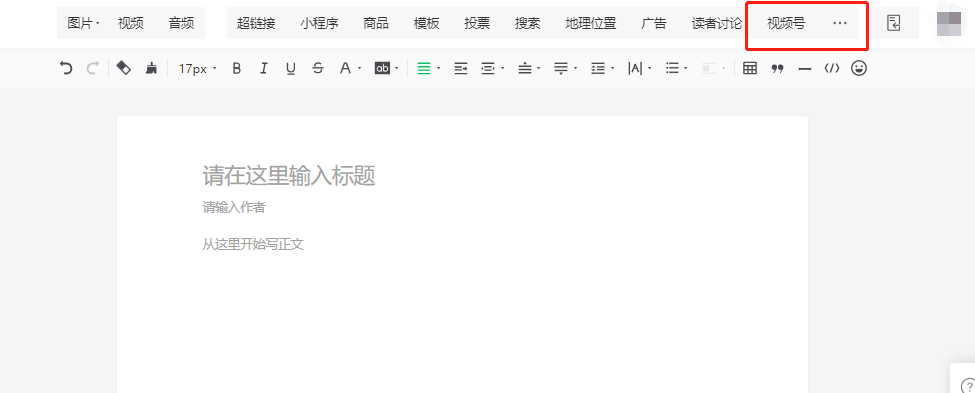Add a 地理位置
The image size is (975, 393).
[x=591, y=24]
